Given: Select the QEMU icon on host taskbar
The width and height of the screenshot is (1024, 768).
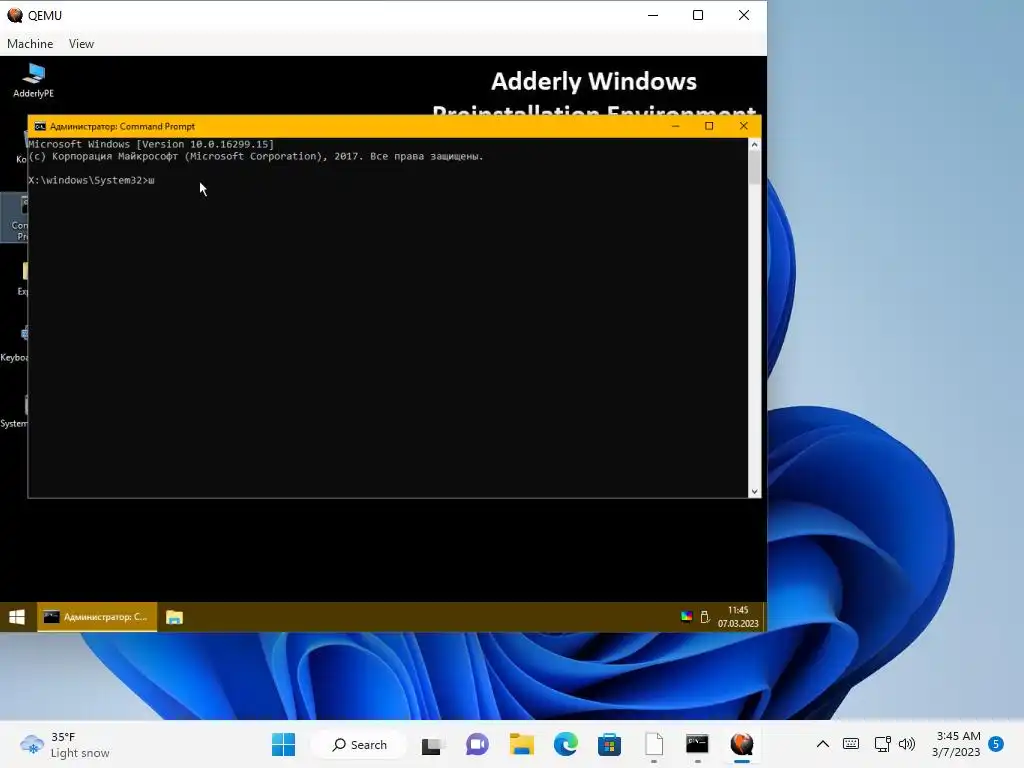Looking at the screenshot, I should coord(742,744).
